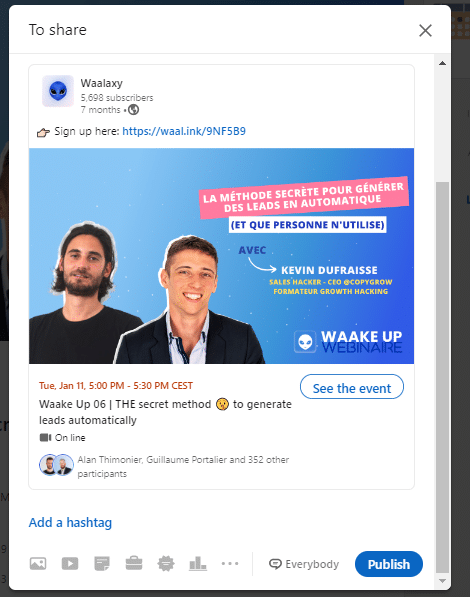Open the waal.ink signup link

(184, 131)
